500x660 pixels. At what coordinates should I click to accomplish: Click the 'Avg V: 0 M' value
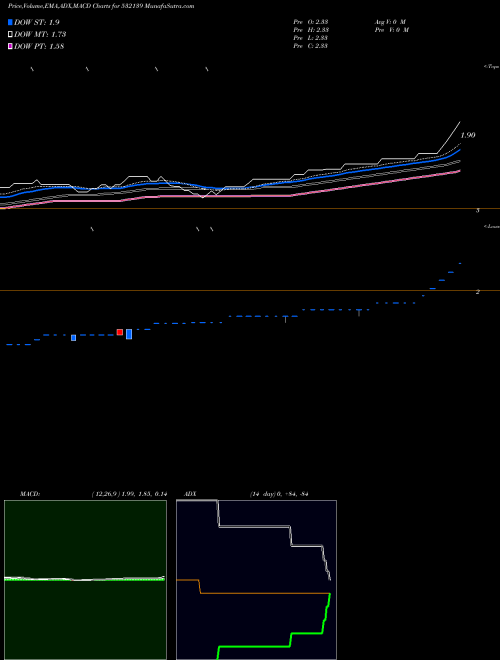[x=389, y=22]
